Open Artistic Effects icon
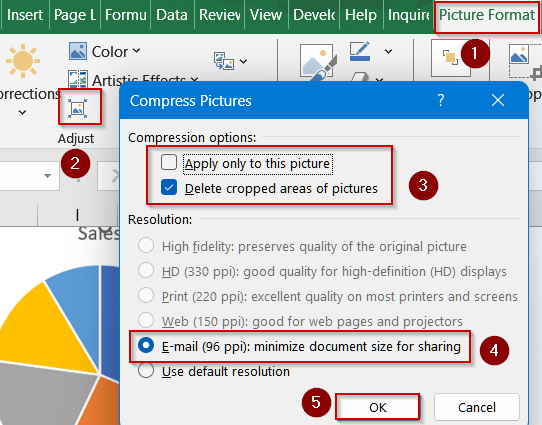The image size is (542, 425). 78,79
